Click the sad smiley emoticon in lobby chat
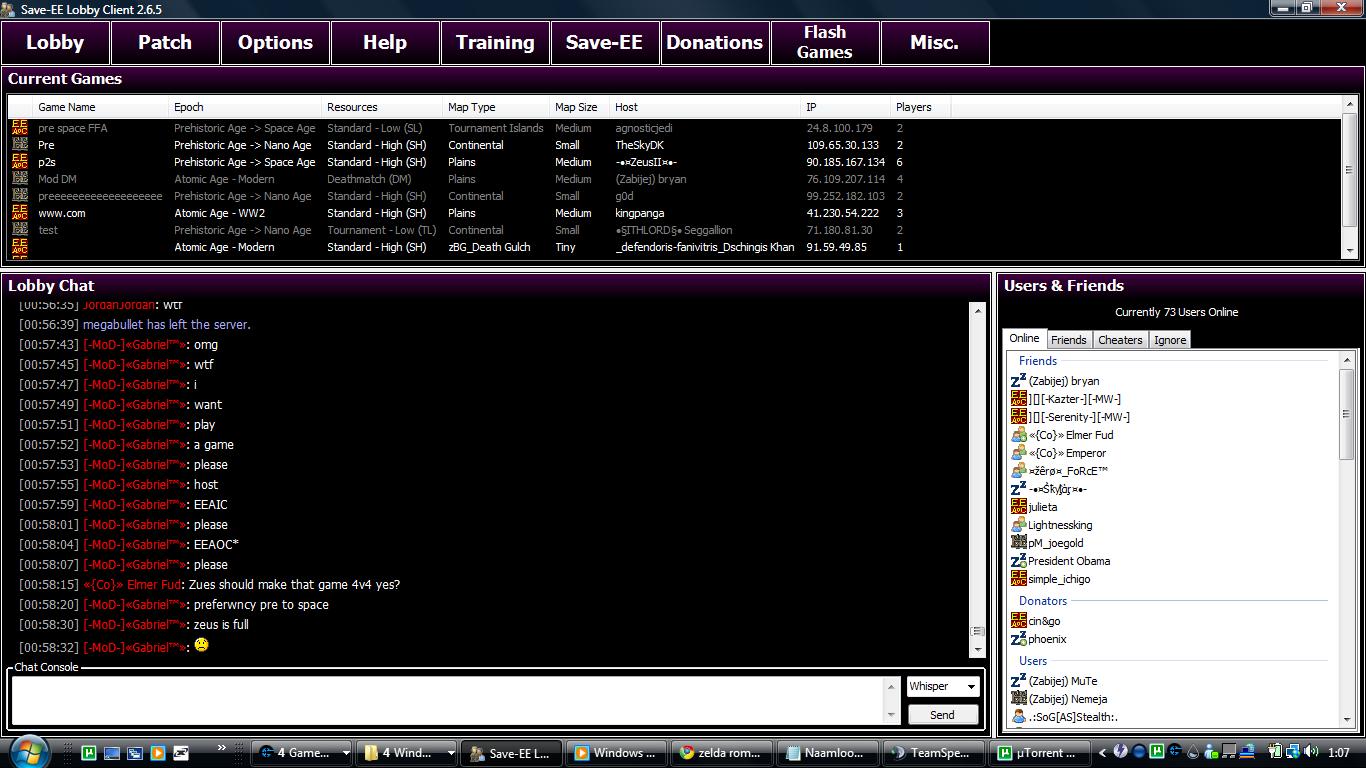The width and height of the screenshot is (1366, 768). [201, 646]
